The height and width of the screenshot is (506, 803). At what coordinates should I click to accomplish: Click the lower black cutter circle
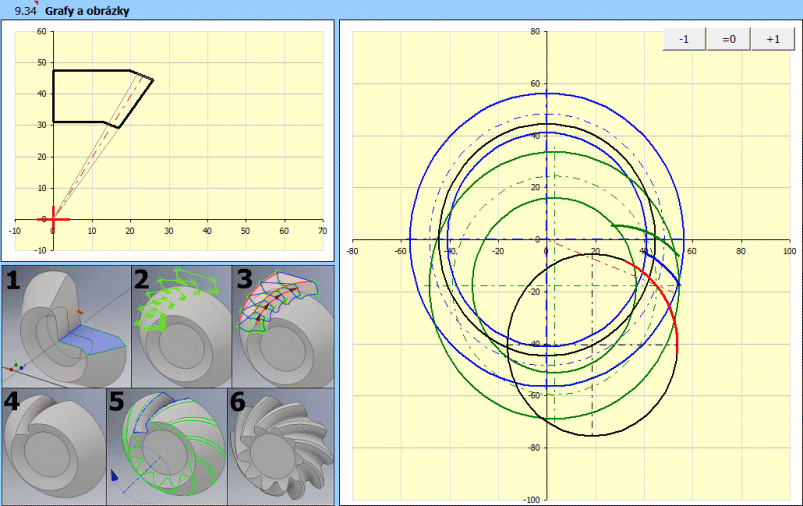(594, 435)
